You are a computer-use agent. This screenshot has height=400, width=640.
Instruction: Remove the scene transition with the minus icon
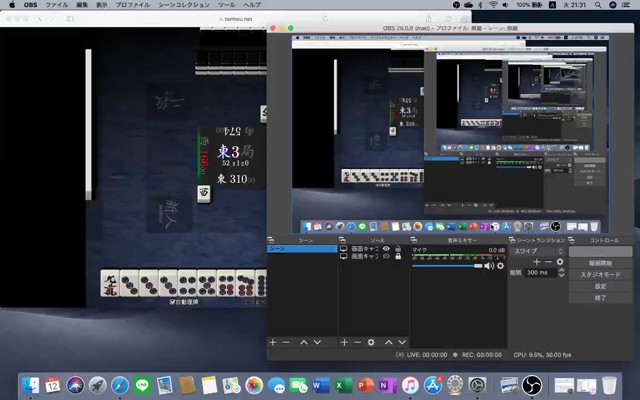pyautogui.click(x=548, y=262)
